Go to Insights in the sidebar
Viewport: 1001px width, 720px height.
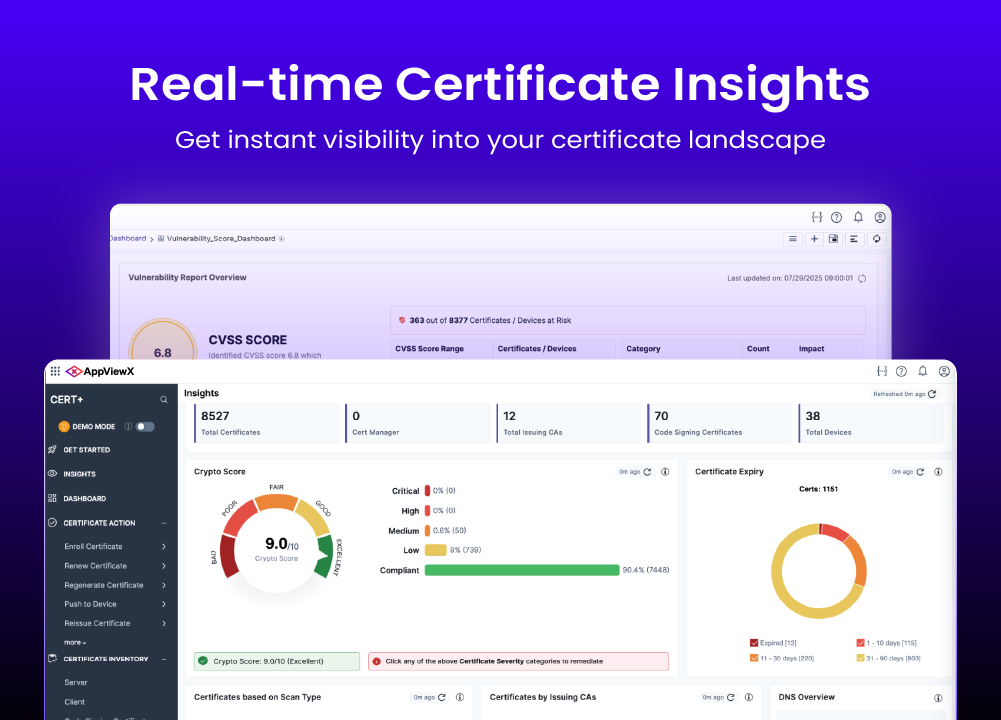79,474
